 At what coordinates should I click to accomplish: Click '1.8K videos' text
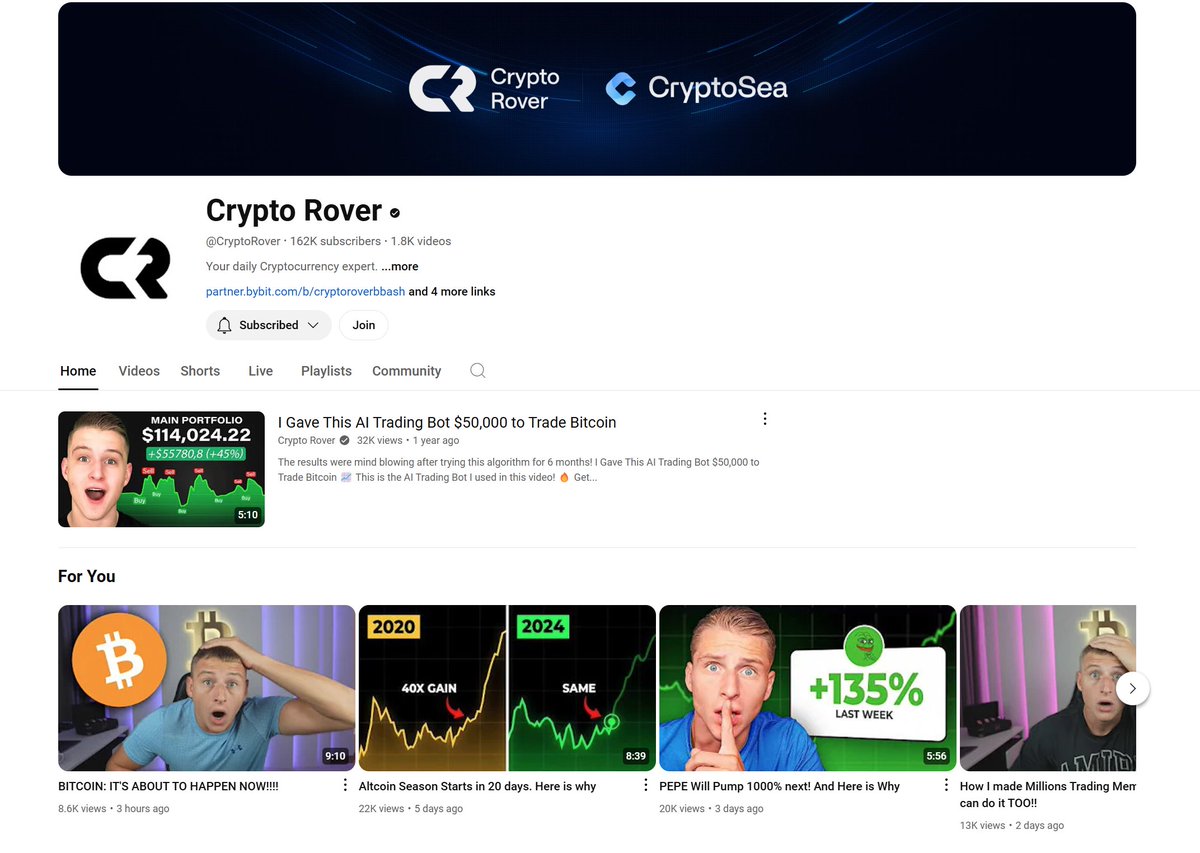pyautogui.click(x=421, y=241)
